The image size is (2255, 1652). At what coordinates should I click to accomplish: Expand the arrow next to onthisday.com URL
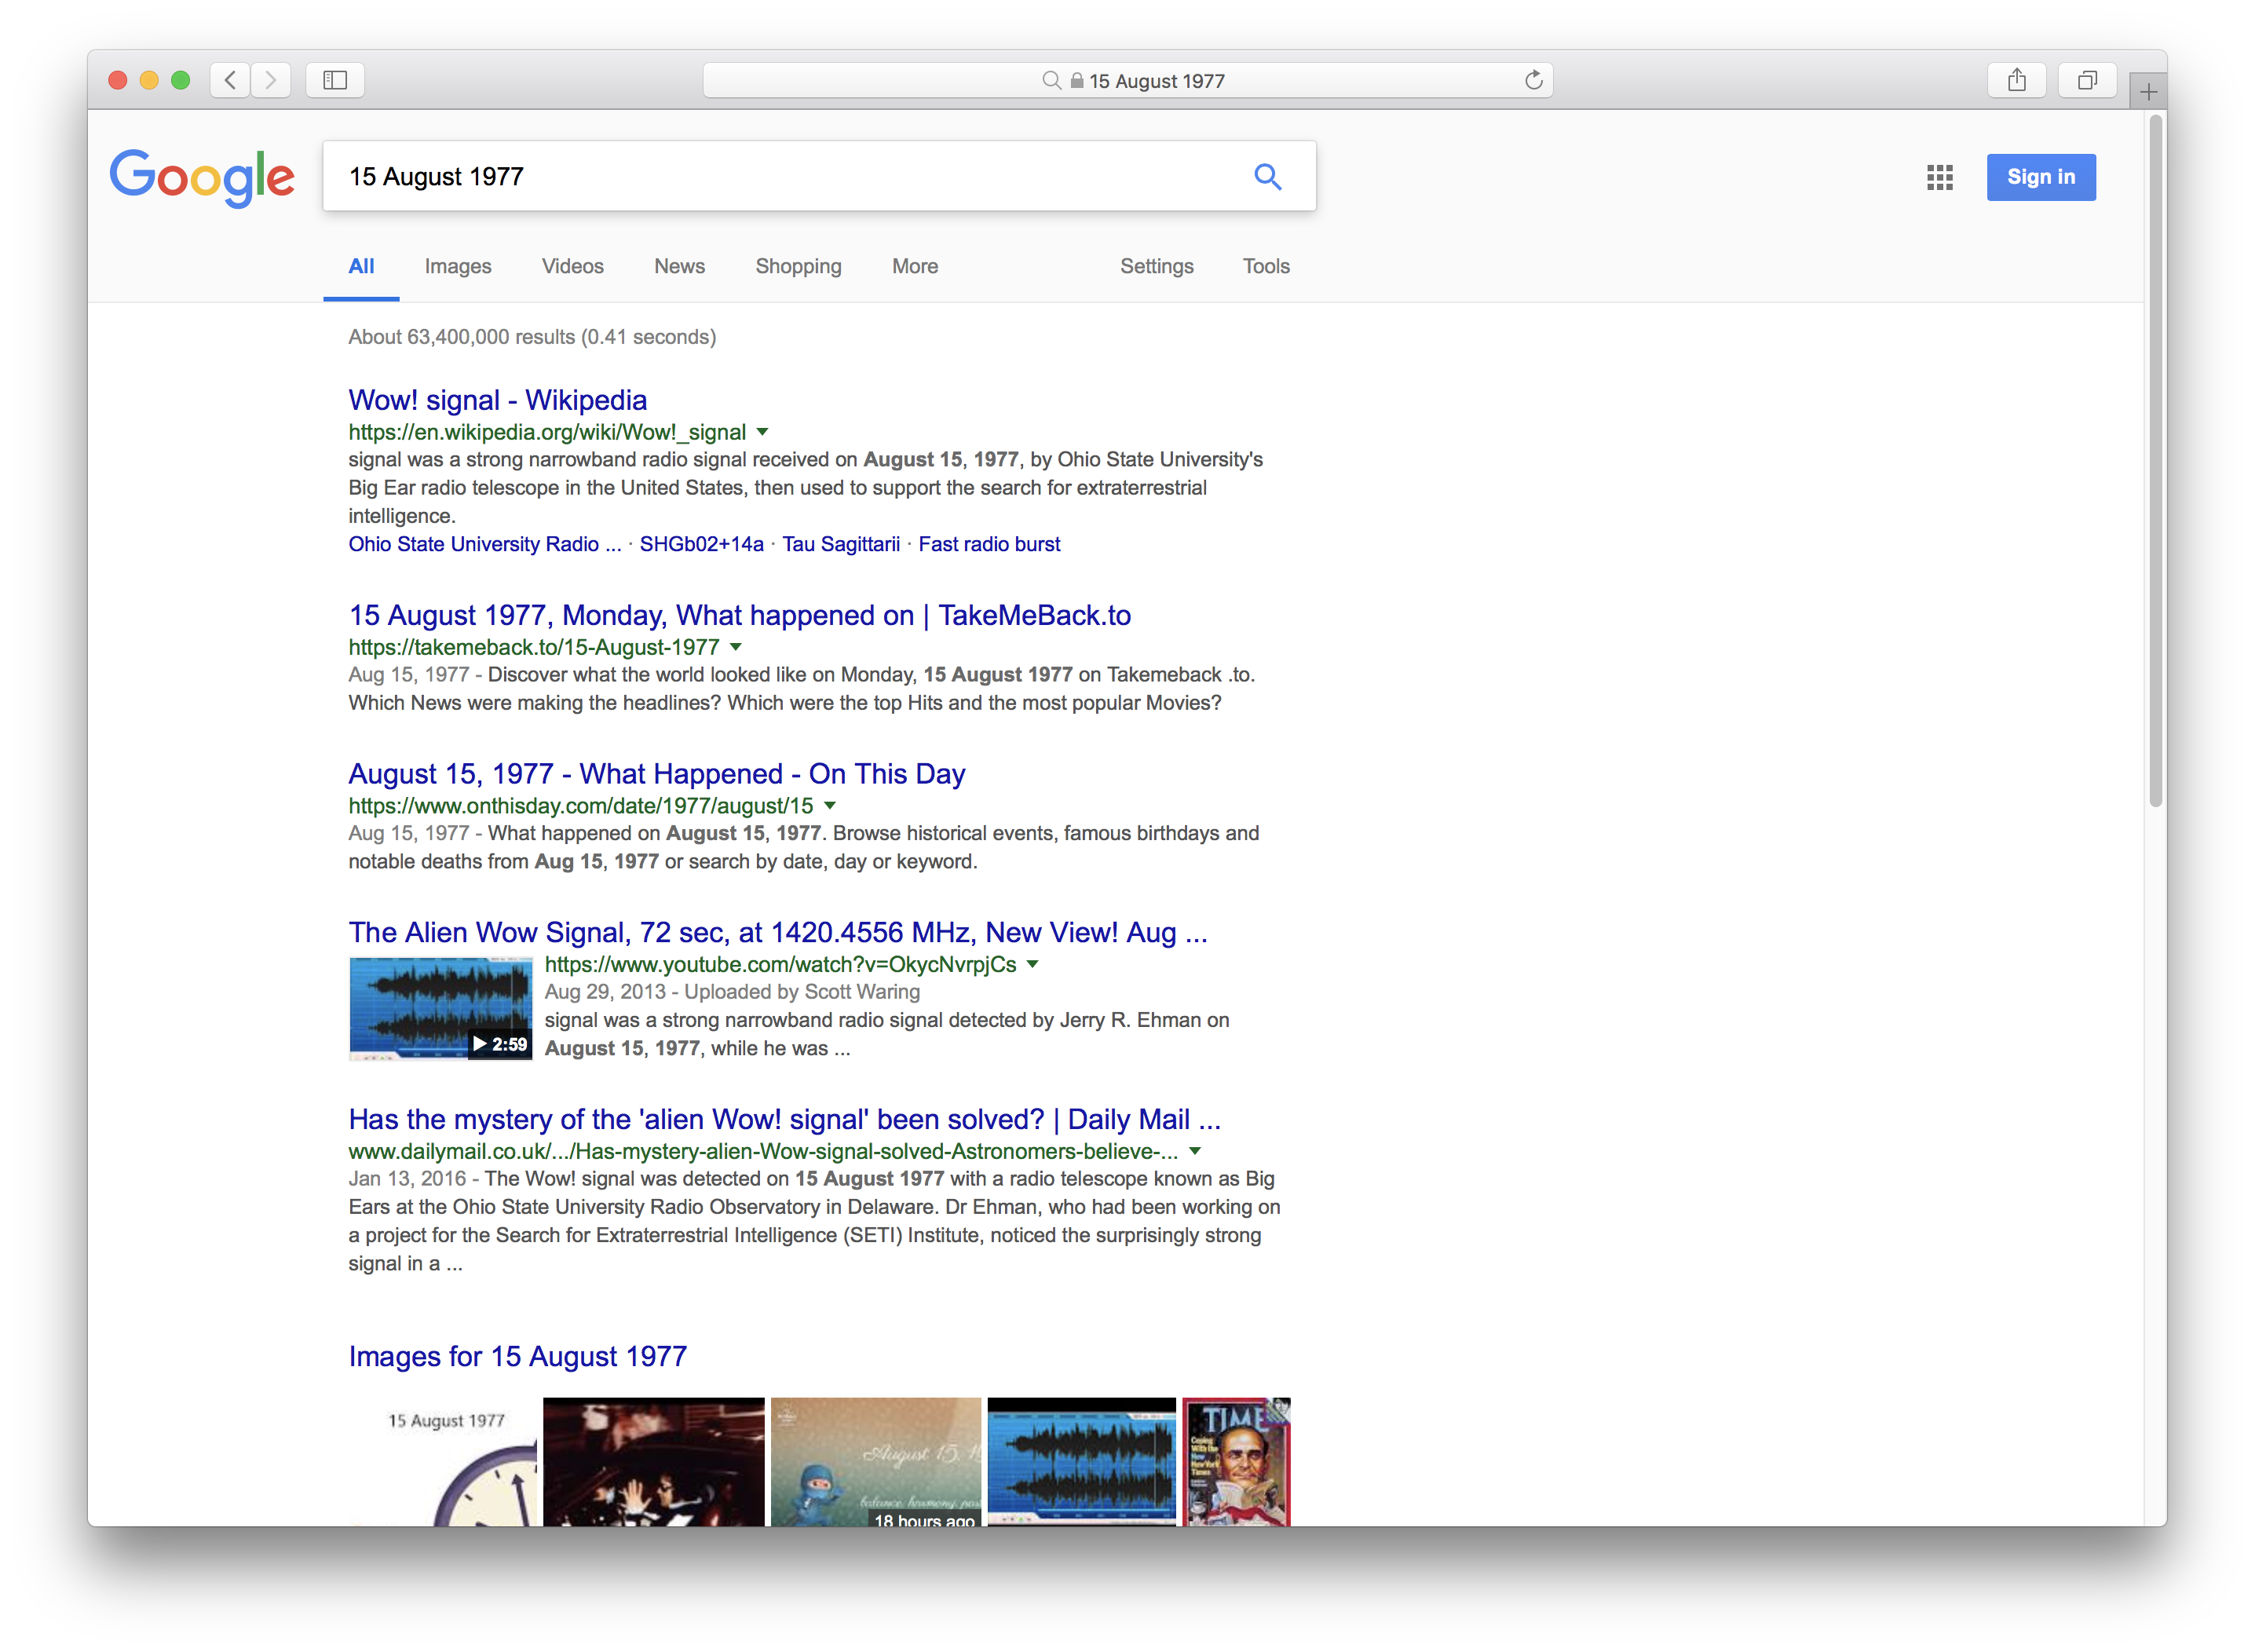(x=830, y=805)
